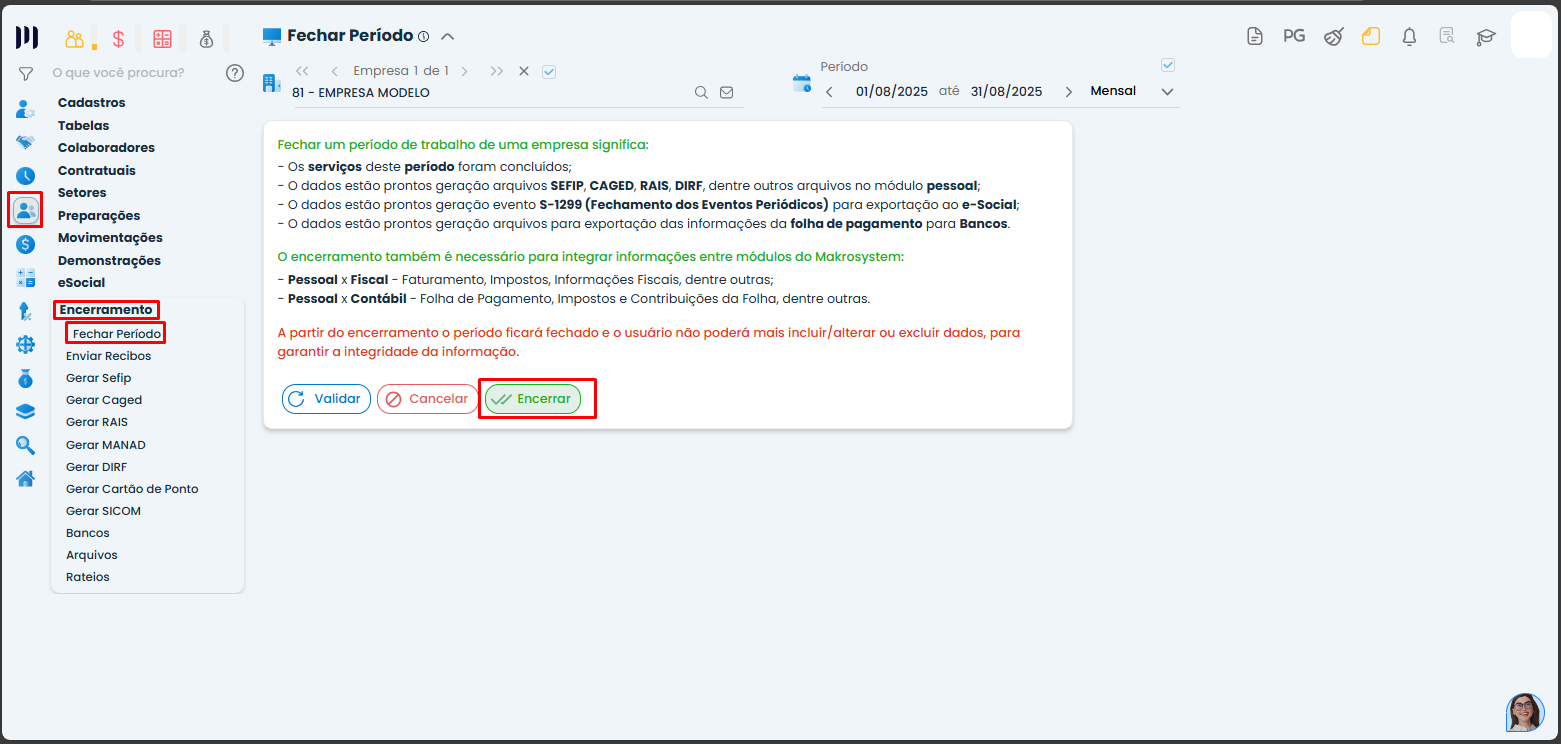Open the money bag module in top bar
This screenshot has height=744, width=1561.
(206, 39)
